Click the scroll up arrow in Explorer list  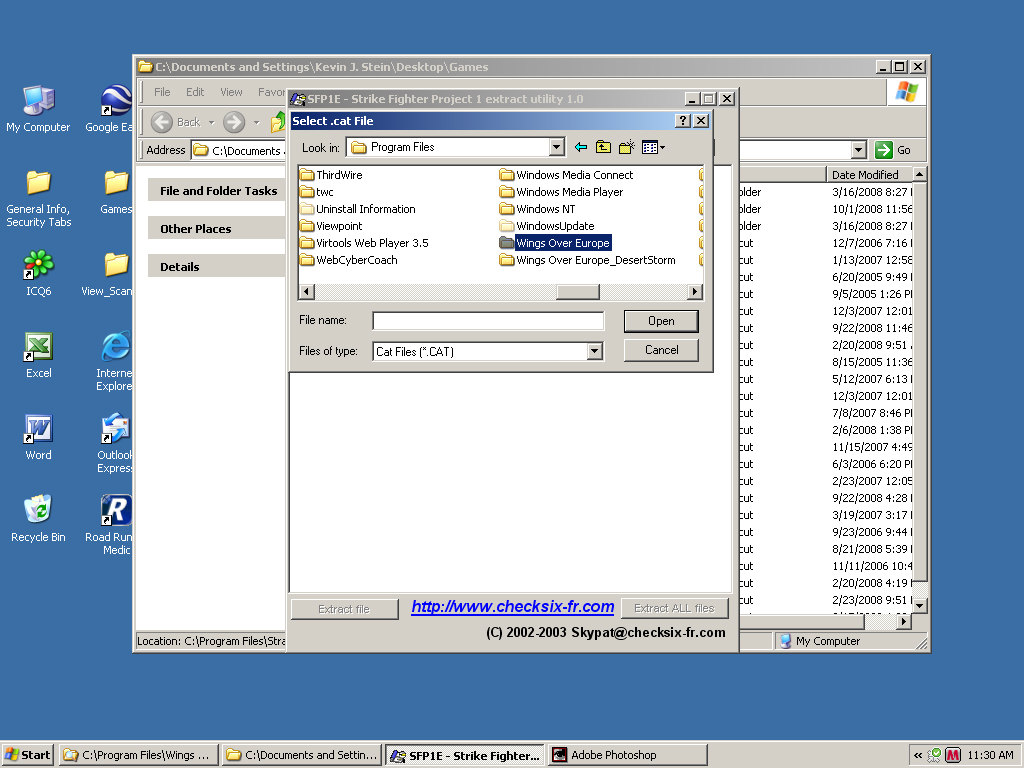[920, 174]
